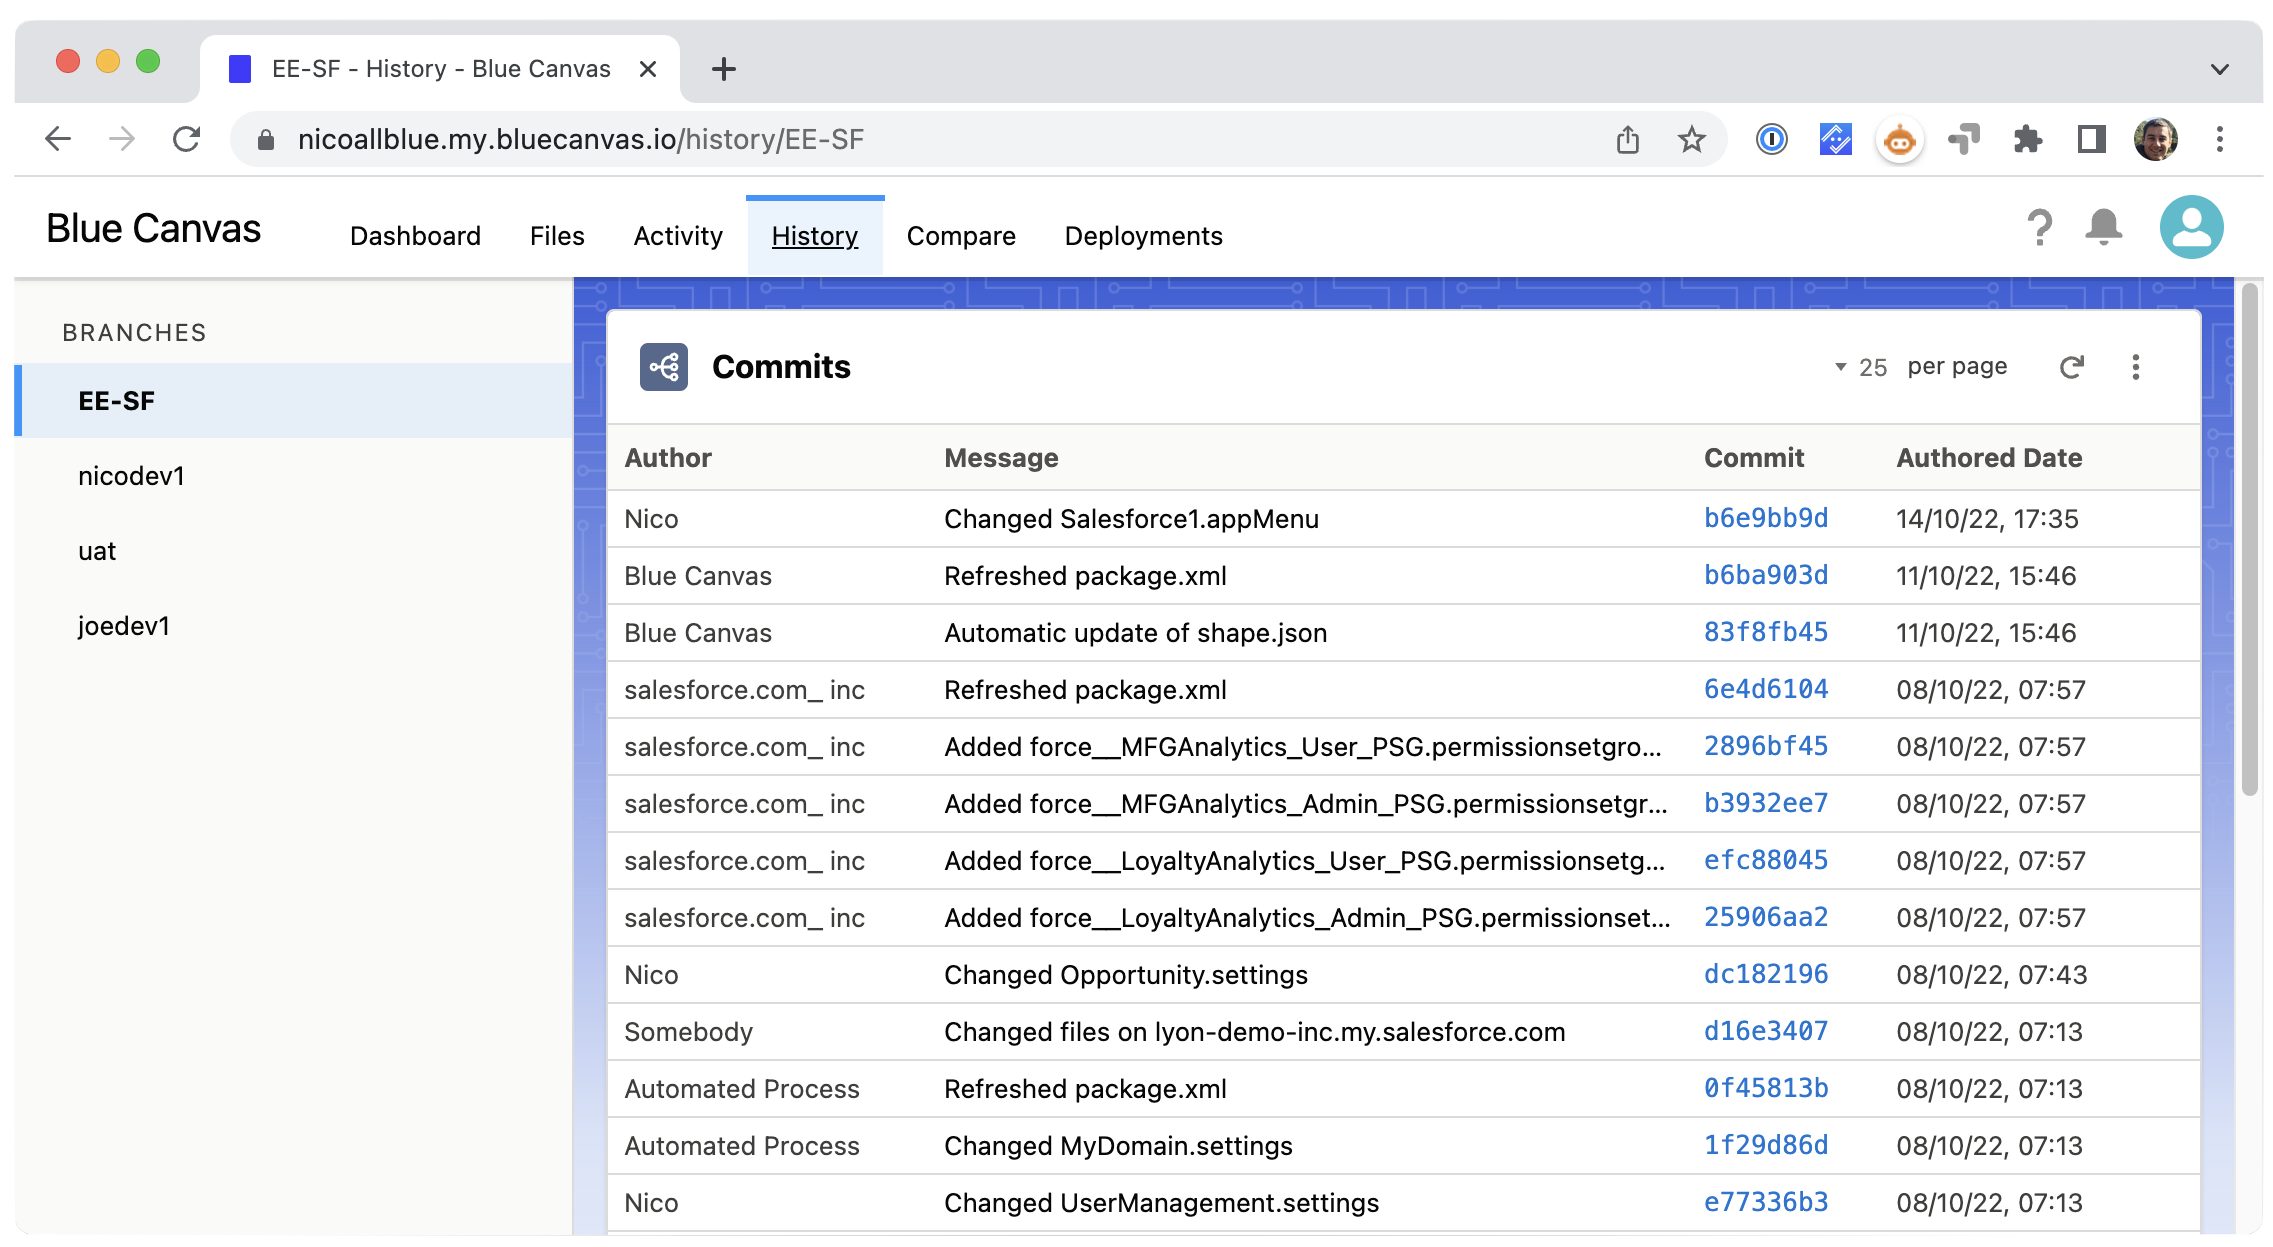Select the nicodev1 branch
Screen dimensions: 2273x1247
point(293,476)
